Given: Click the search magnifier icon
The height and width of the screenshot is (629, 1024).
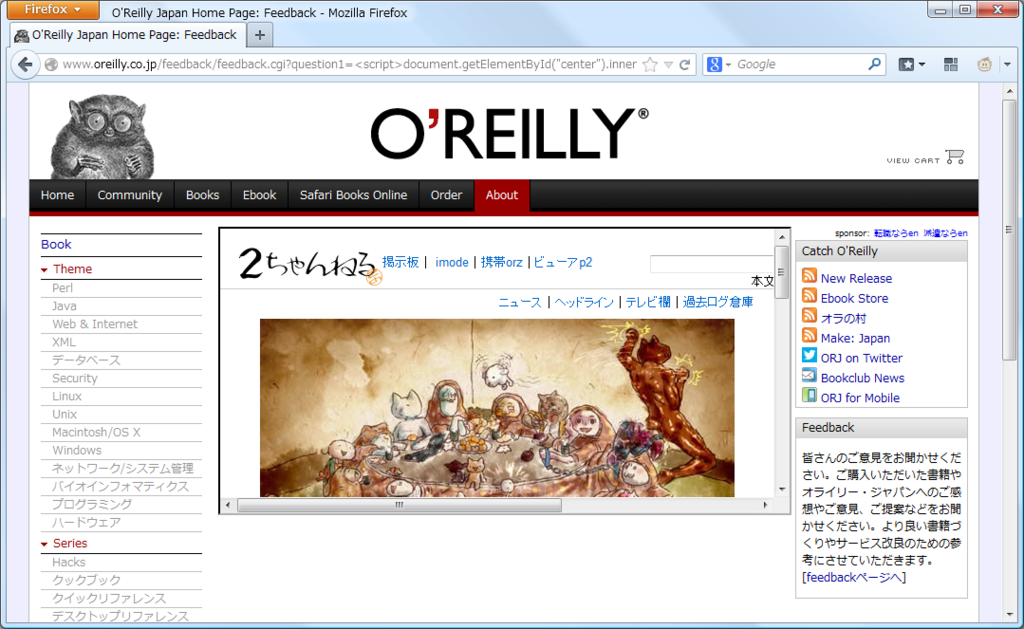Looking at the screenshot, I should pyautogui.click(x=874, y=64).
